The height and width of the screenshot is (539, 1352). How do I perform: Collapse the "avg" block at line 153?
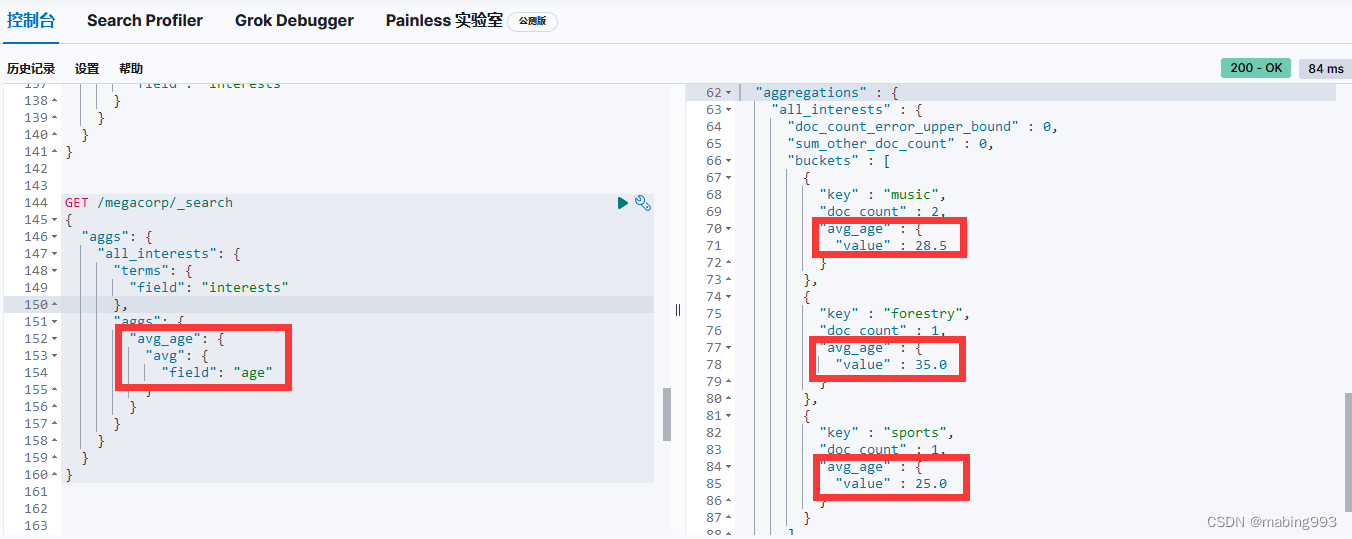55,356
